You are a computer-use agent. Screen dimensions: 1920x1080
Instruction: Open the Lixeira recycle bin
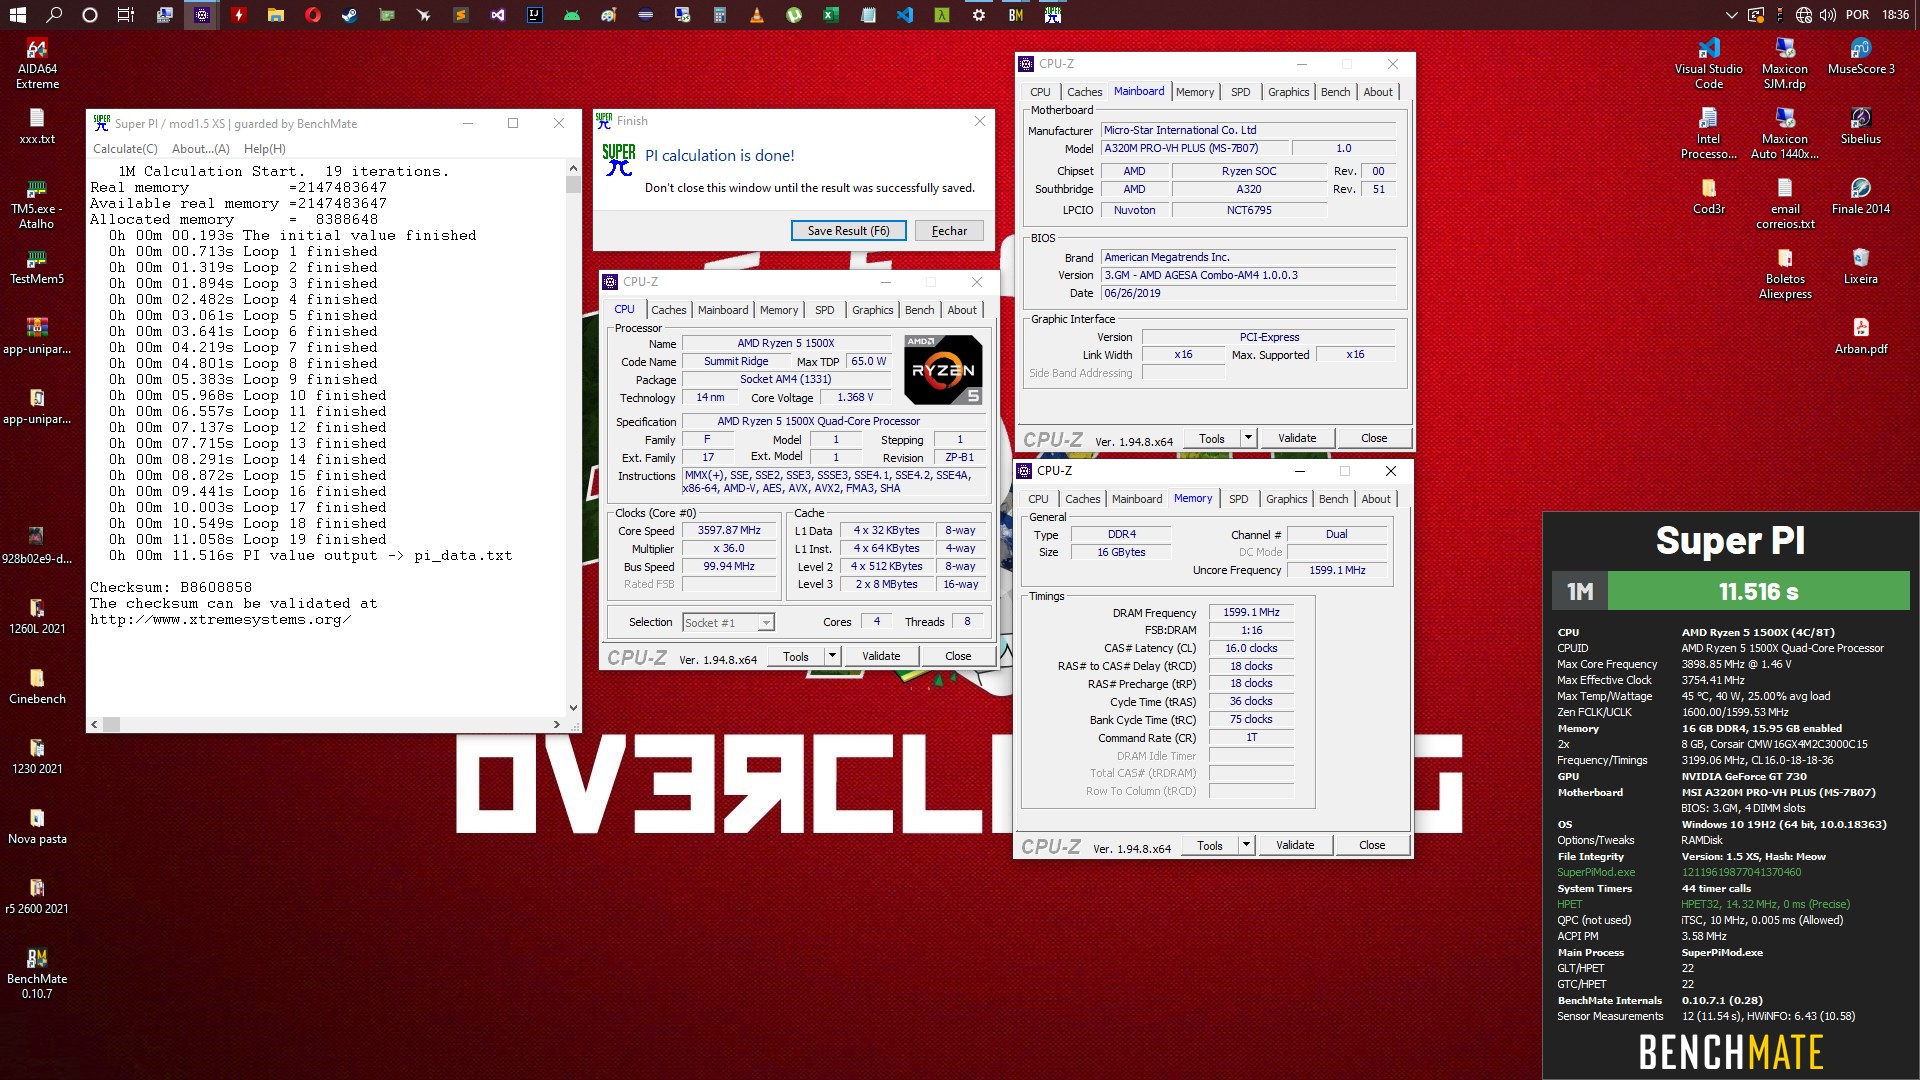tap(1861, 266)
